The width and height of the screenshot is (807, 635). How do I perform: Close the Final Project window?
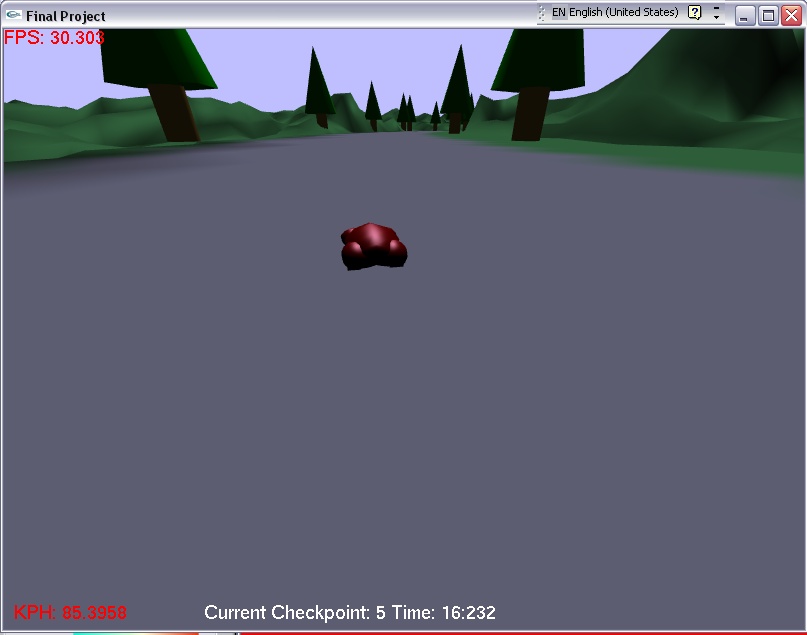click(791, 15)
